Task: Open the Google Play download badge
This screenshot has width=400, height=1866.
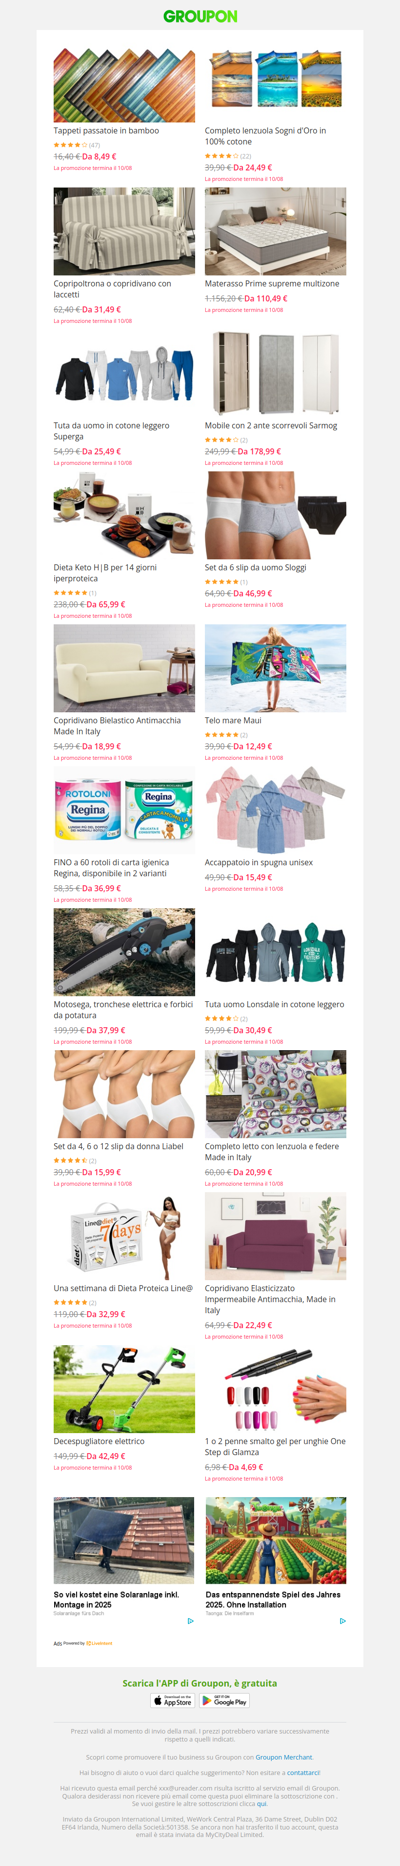Action: [225, 1700]
